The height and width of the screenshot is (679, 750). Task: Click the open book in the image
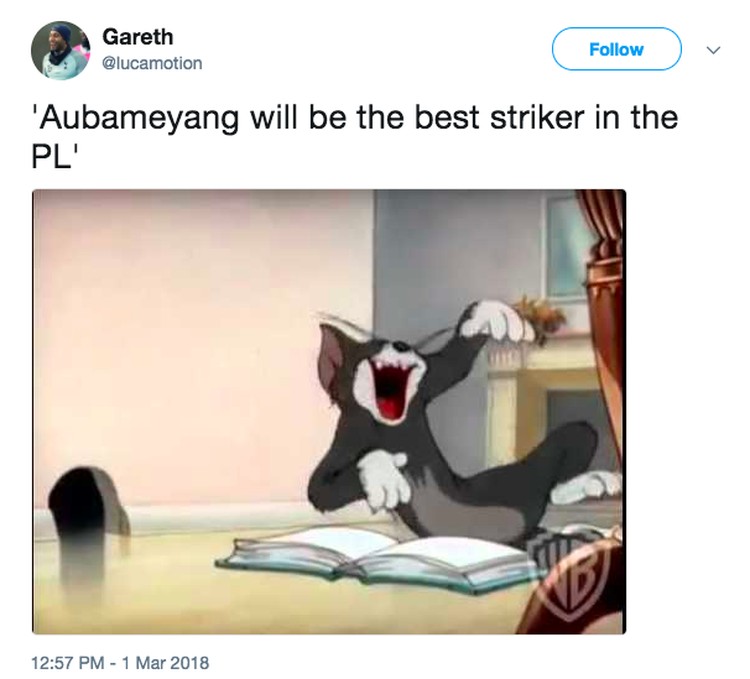point(378,557)
